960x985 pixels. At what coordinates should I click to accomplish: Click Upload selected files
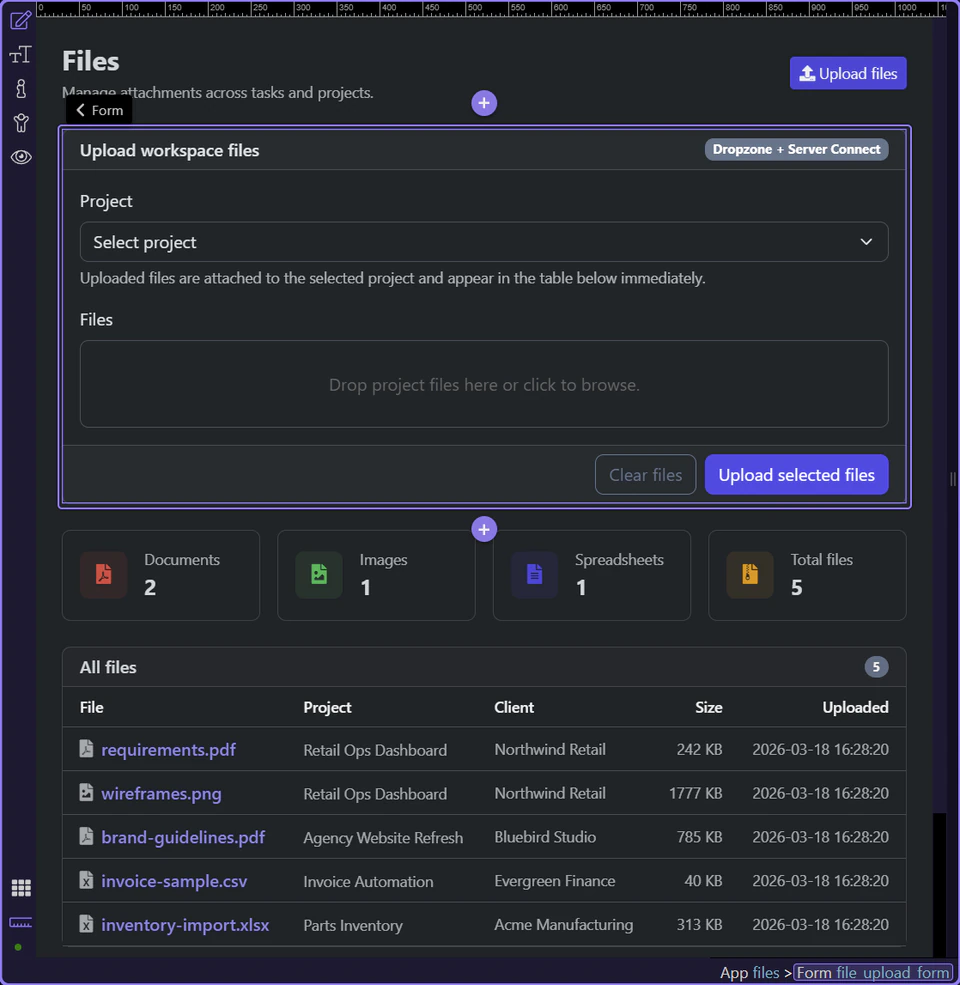[796, 474]
